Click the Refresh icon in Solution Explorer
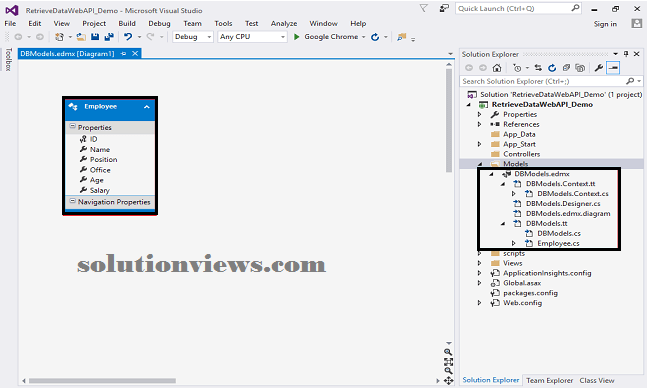The image size is (647, 388). [552, 68]
